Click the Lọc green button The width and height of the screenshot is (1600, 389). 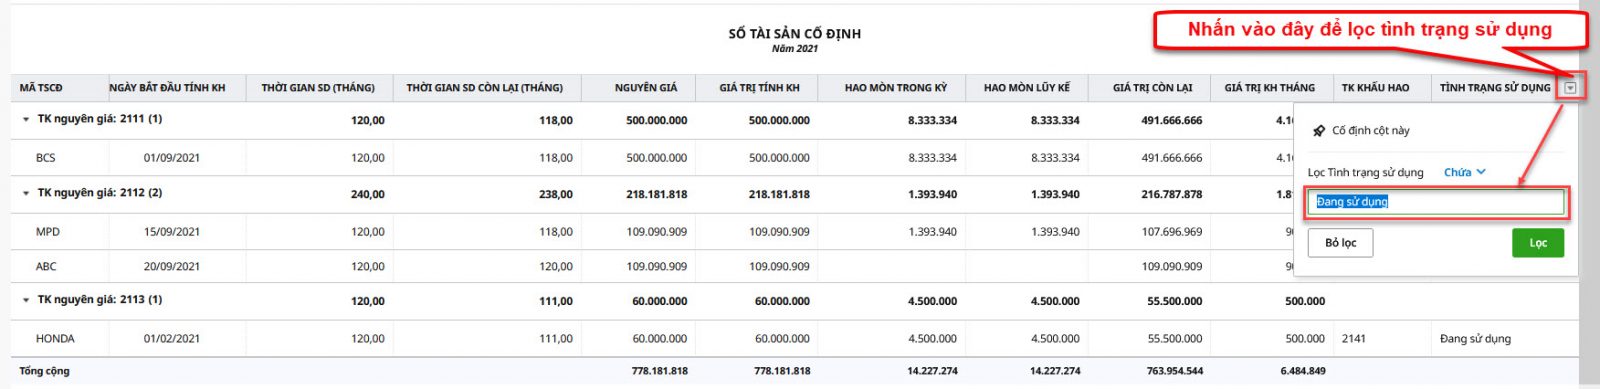tap(1538, 243)
